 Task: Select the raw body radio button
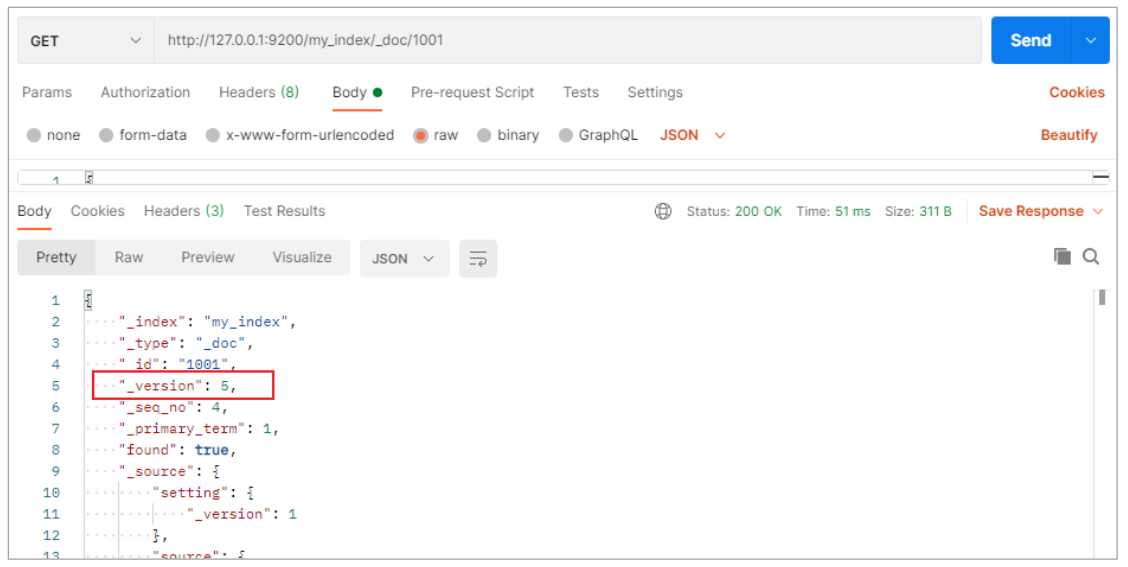(x=421, y=135)
